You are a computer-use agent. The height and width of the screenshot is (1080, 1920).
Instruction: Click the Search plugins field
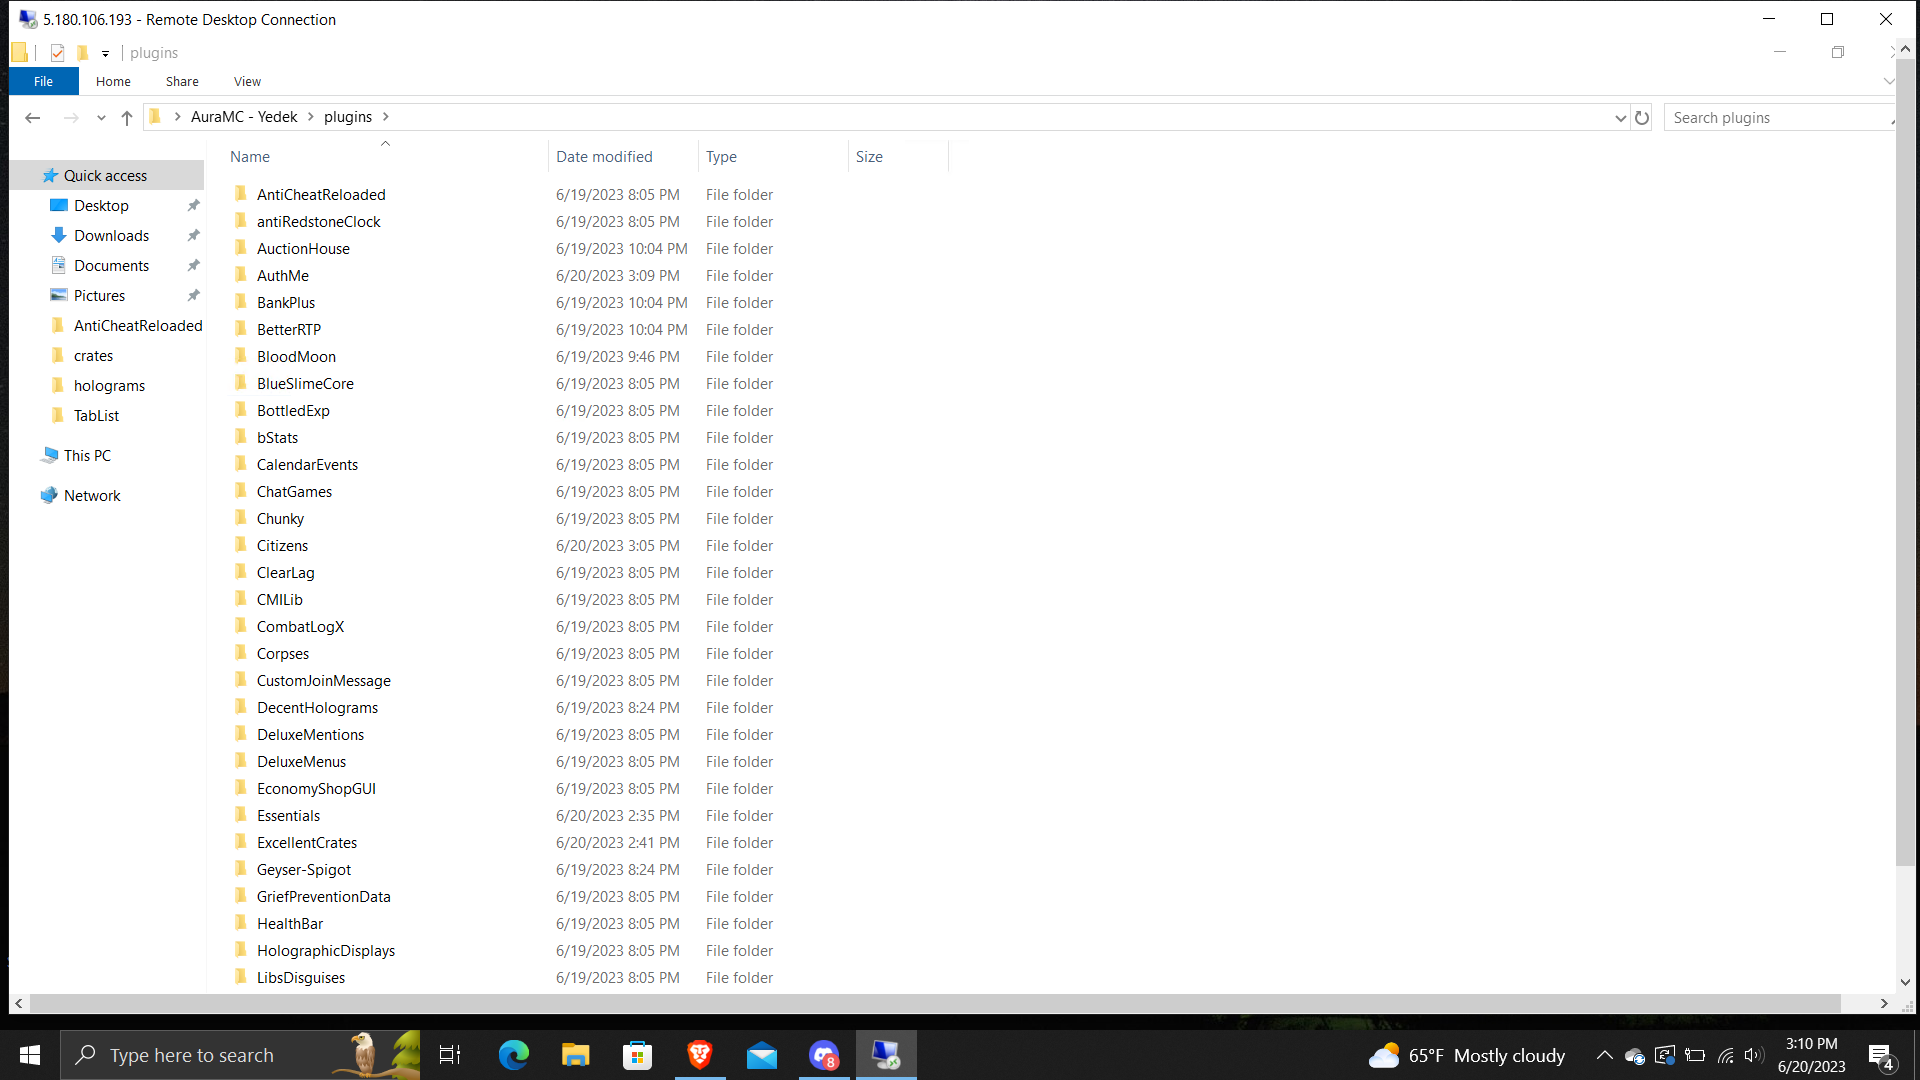(x=1780, y=118)
